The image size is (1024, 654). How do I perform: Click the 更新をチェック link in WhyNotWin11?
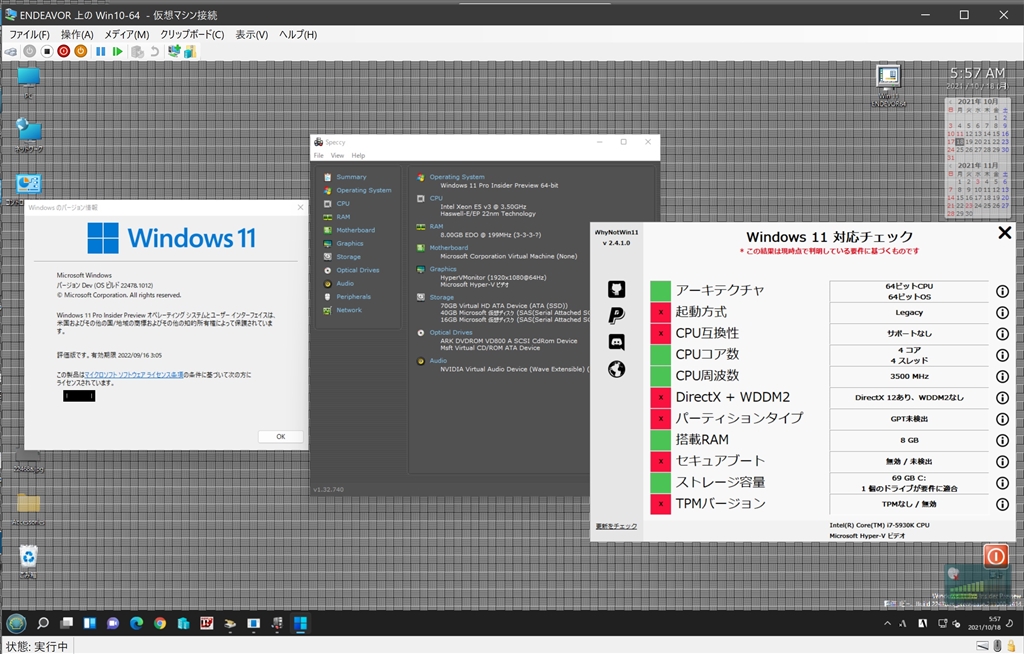coord(616,527)
